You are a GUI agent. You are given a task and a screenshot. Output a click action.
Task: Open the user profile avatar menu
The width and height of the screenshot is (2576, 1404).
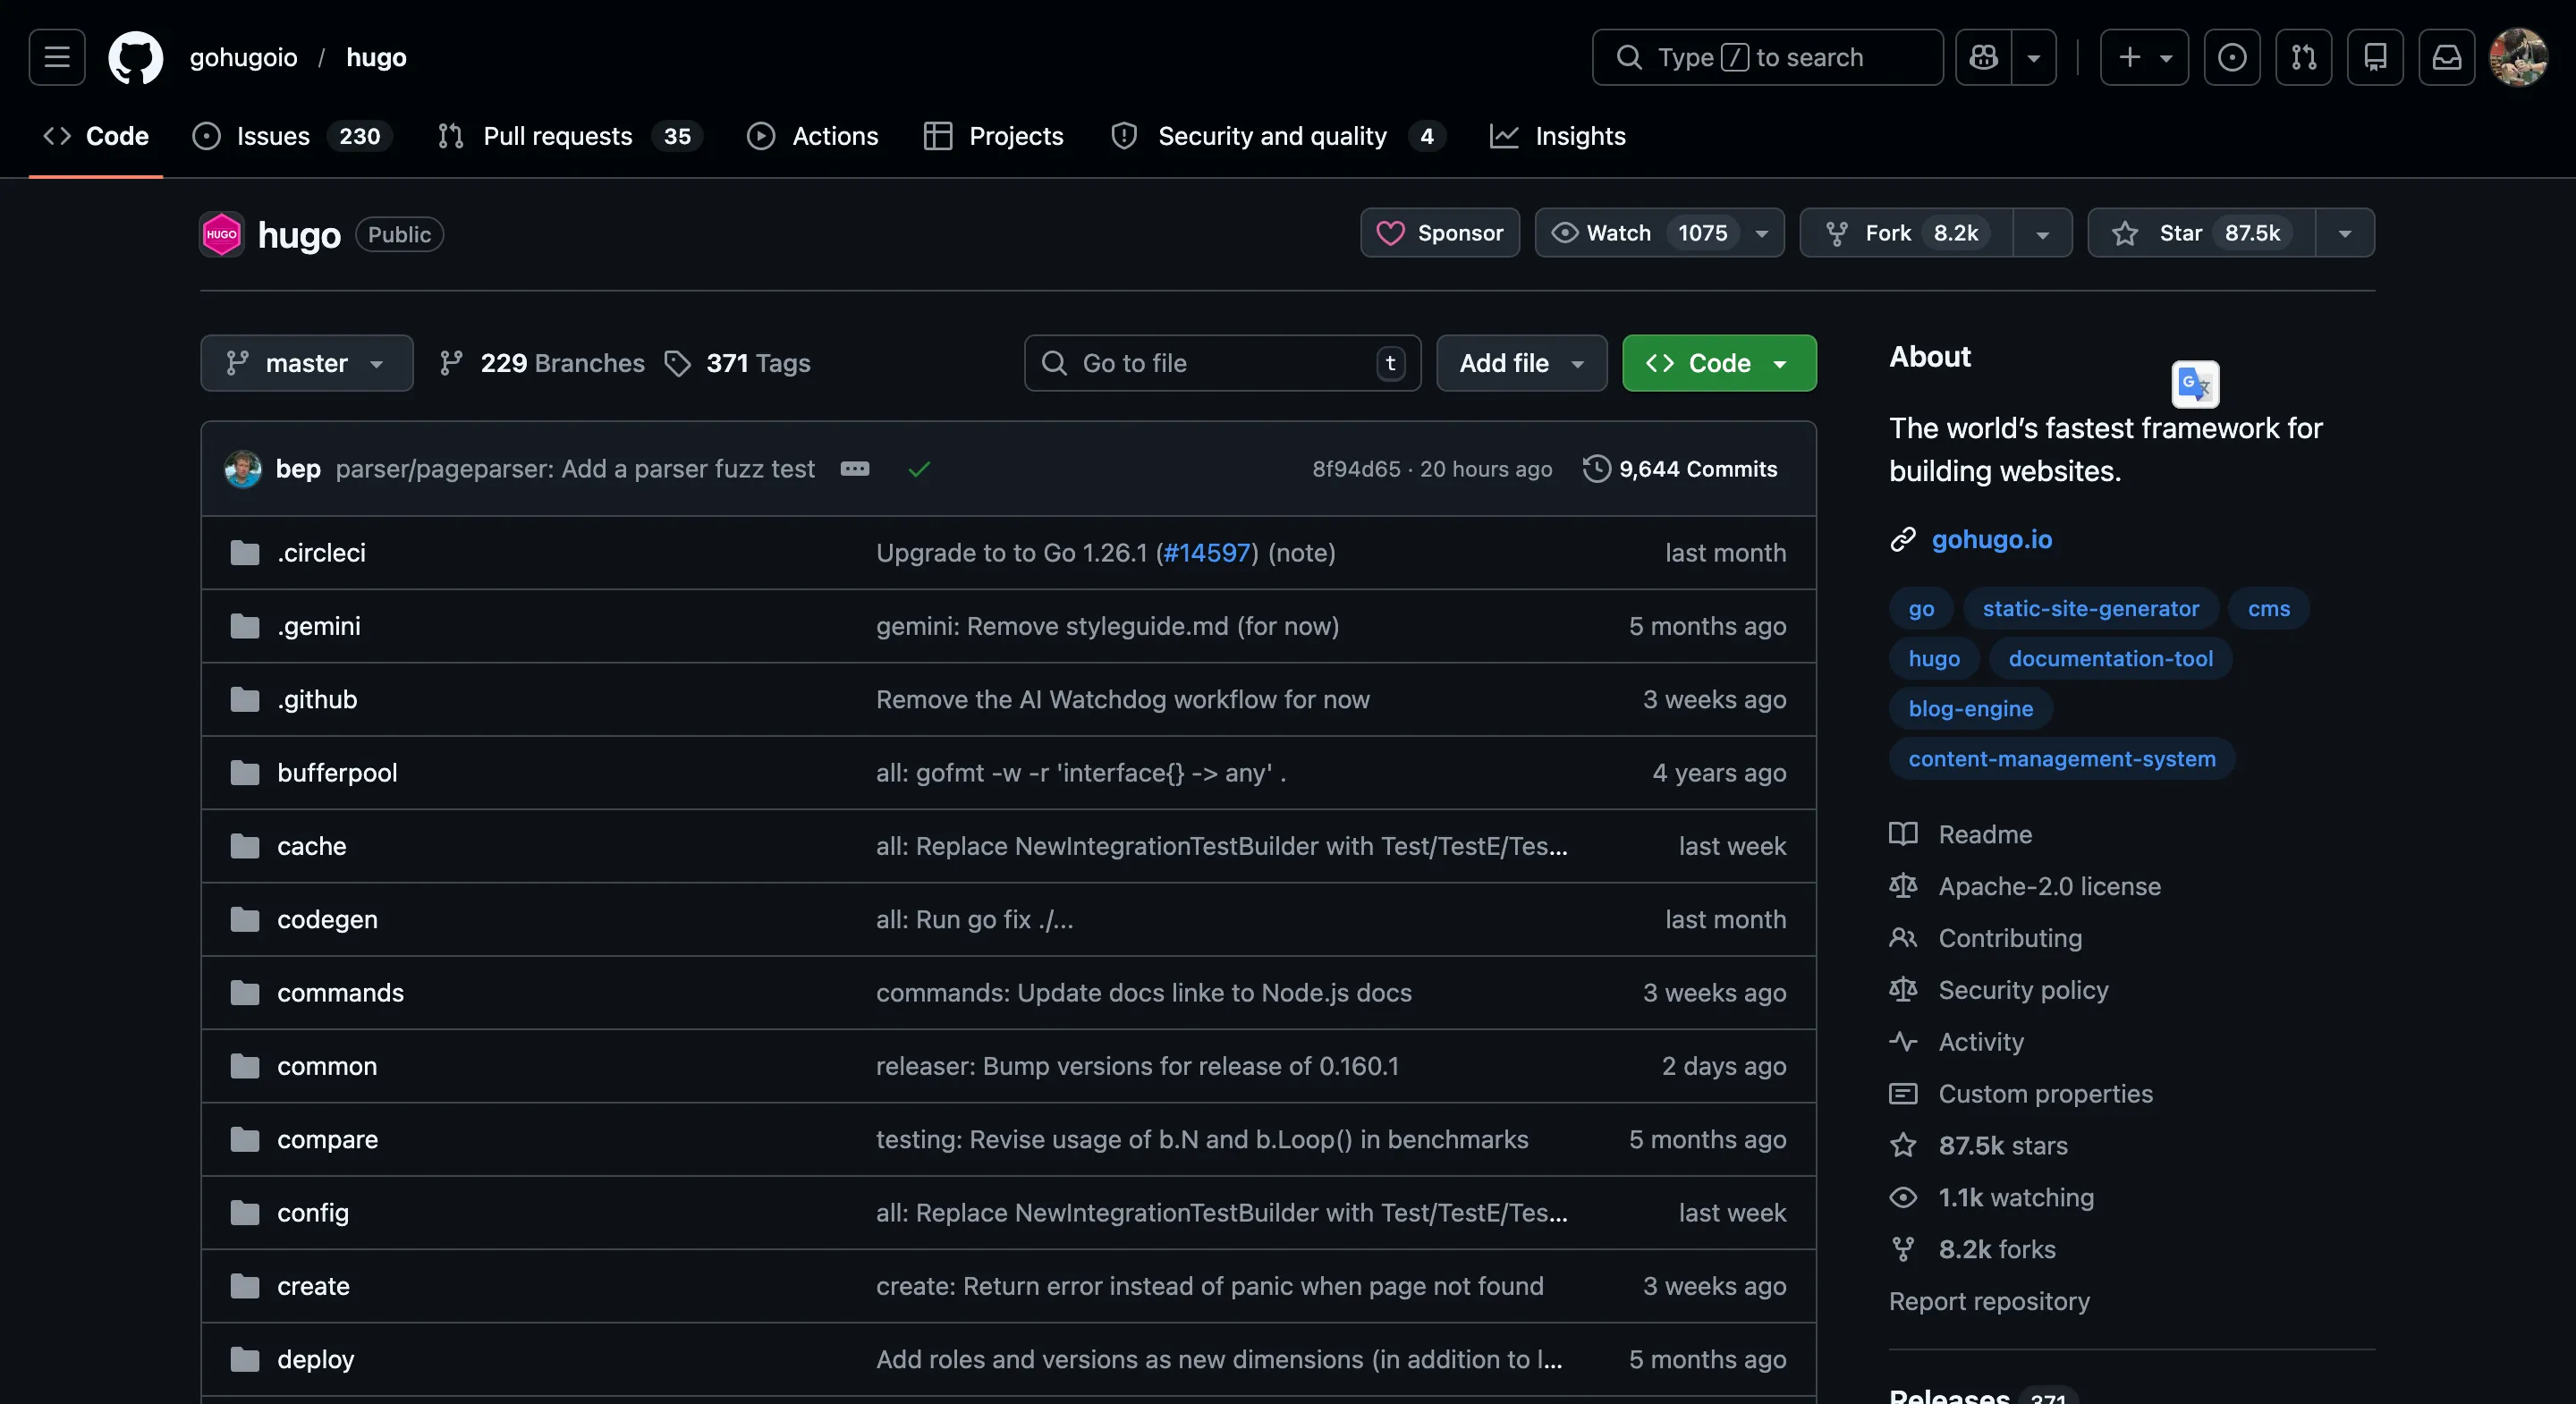tap(2518, 57)
